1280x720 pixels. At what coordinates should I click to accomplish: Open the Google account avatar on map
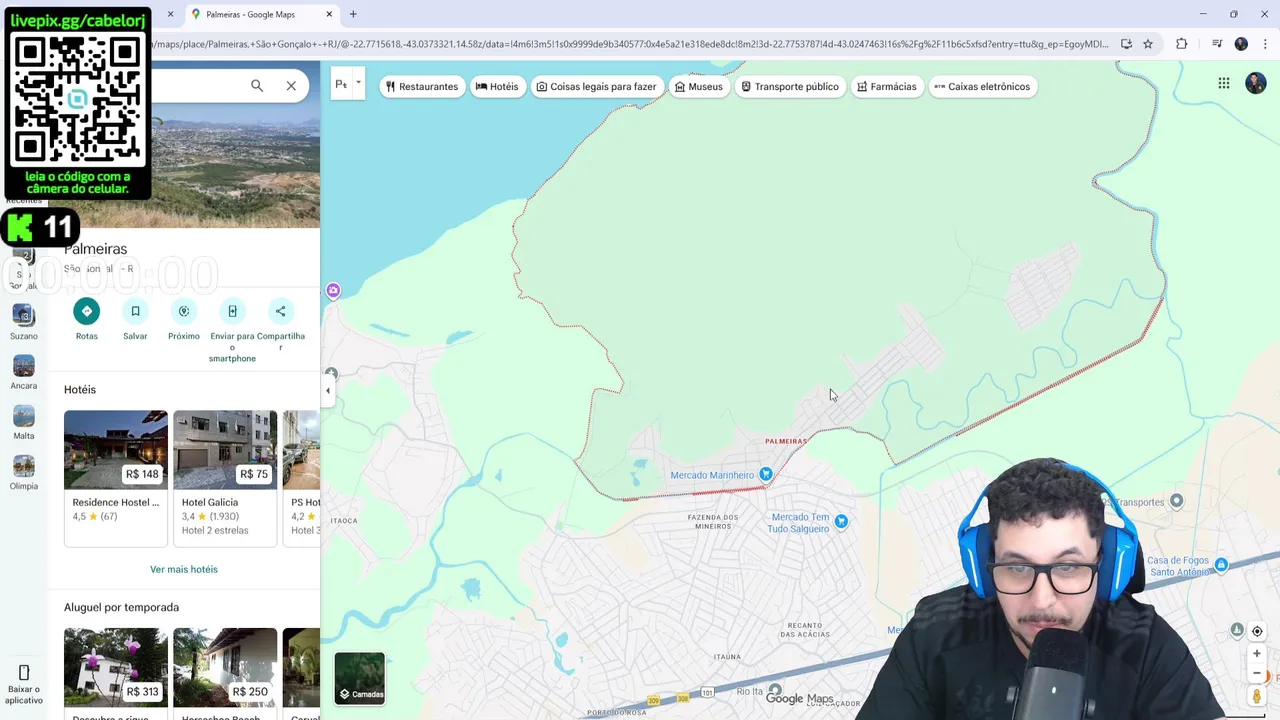click(x=1256, y=83)
